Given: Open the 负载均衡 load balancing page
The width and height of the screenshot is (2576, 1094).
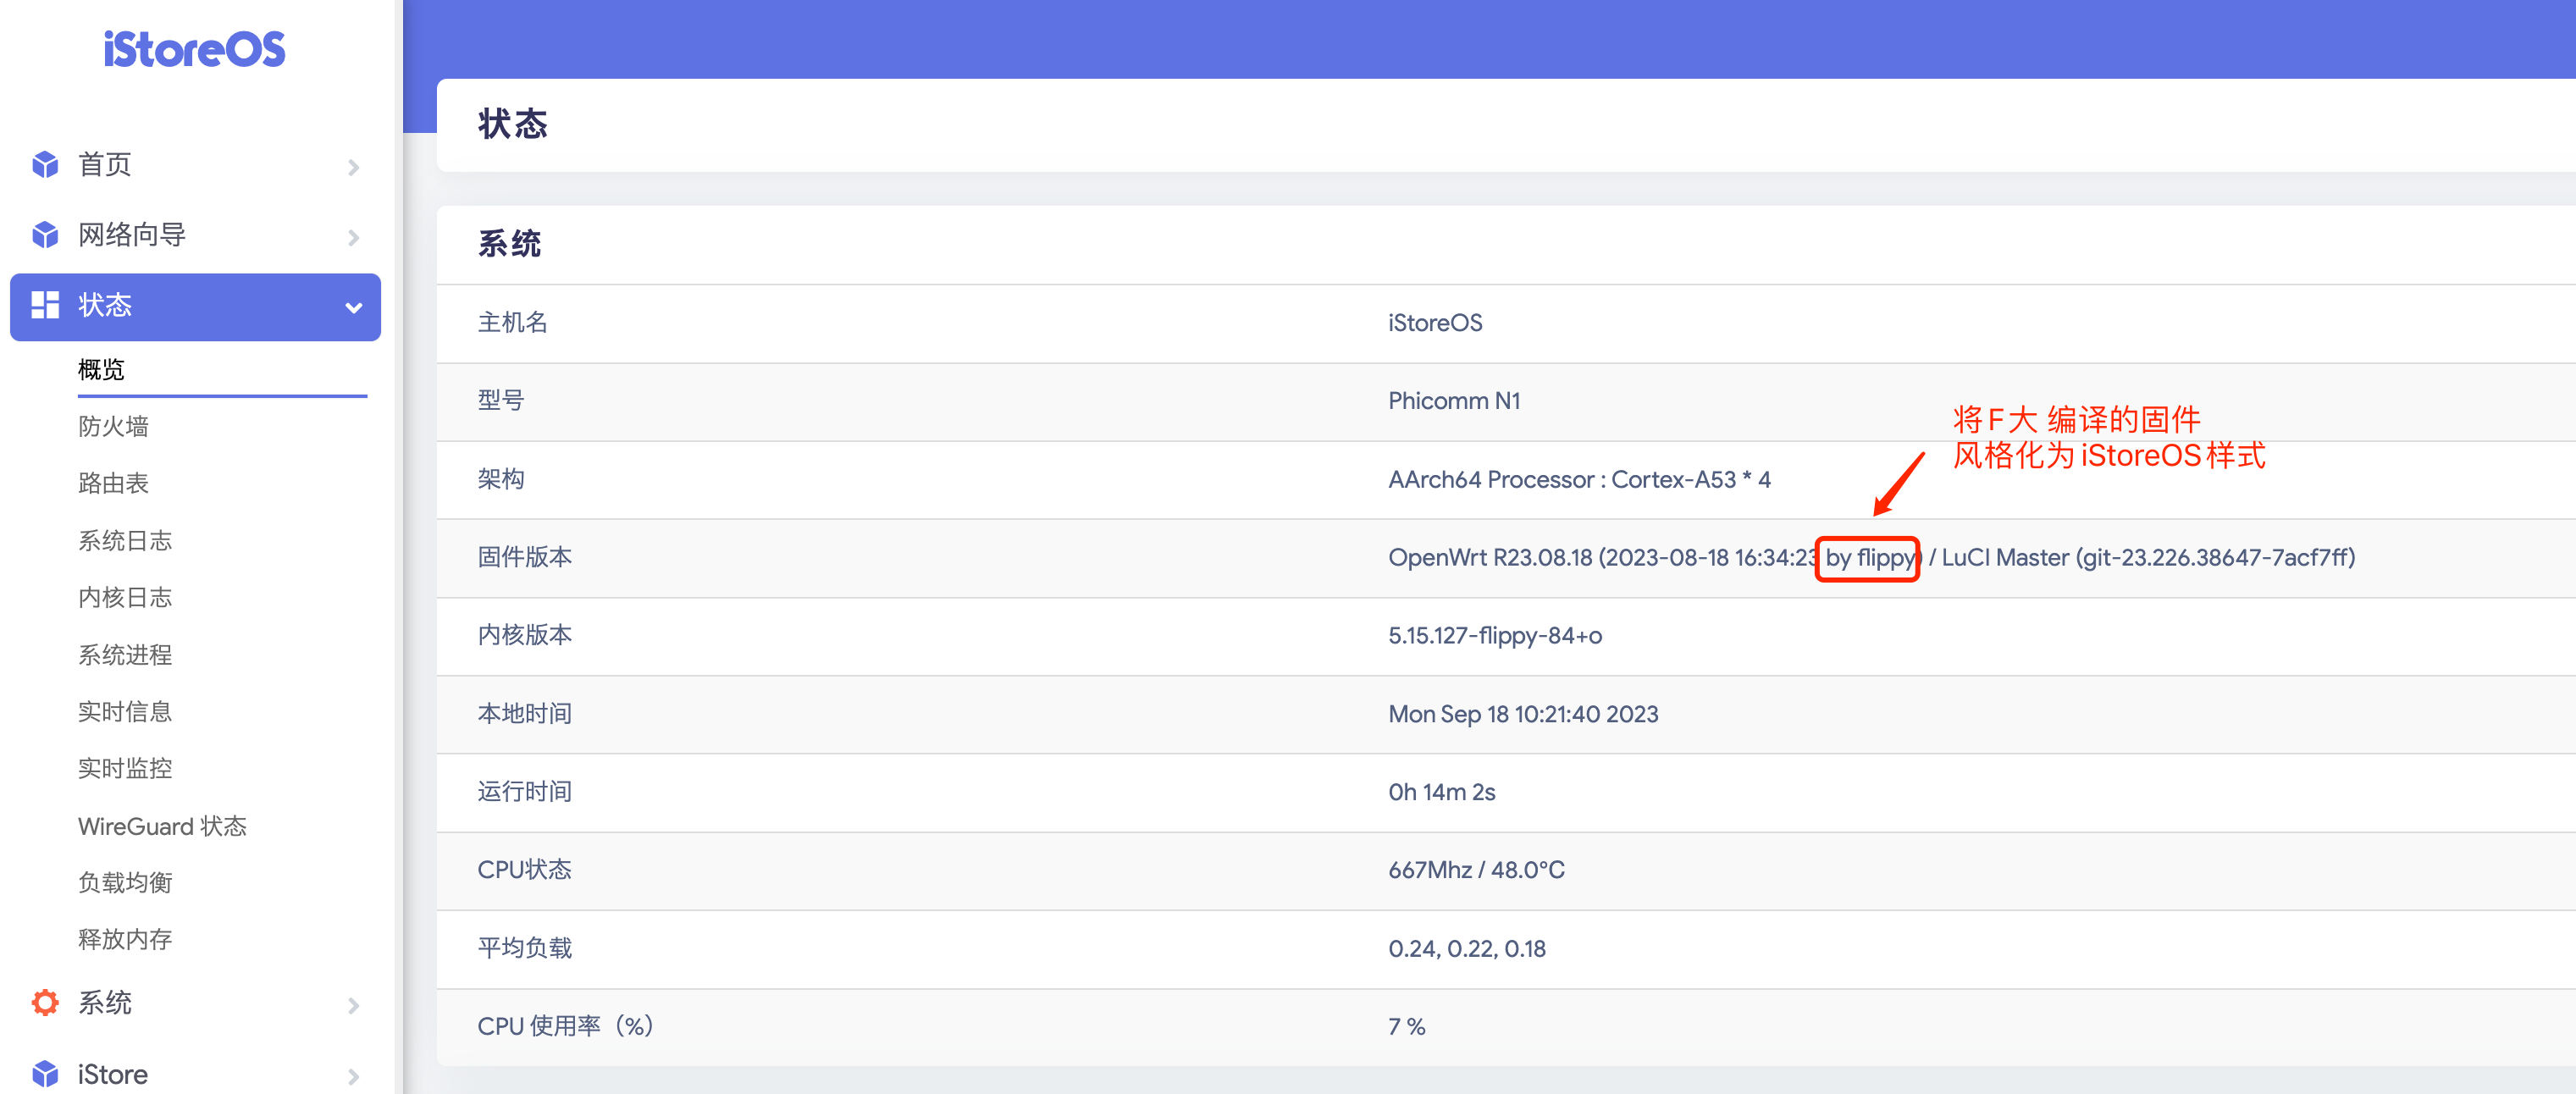Looking at the screenshot, I should [124, 882].
